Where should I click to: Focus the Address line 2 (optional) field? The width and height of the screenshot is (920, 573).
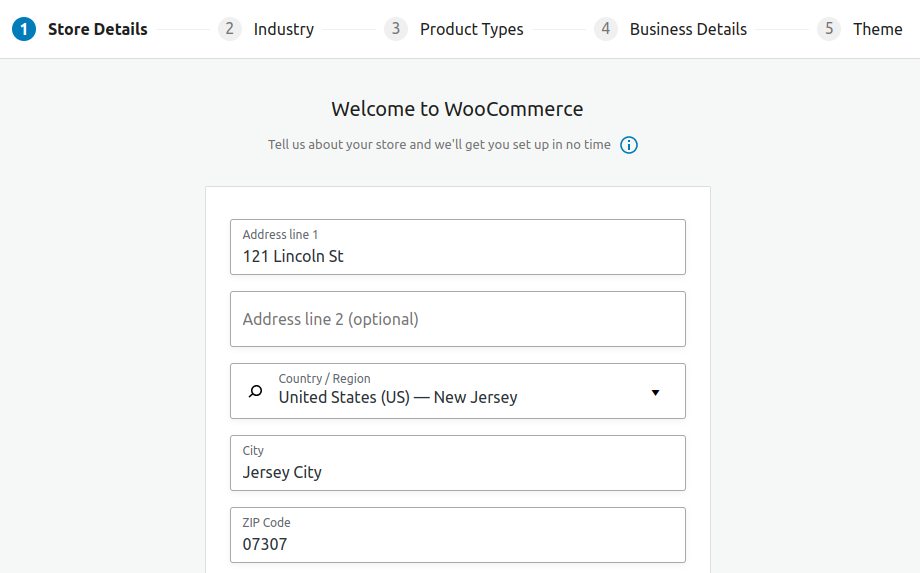click(x=458, y=319)
